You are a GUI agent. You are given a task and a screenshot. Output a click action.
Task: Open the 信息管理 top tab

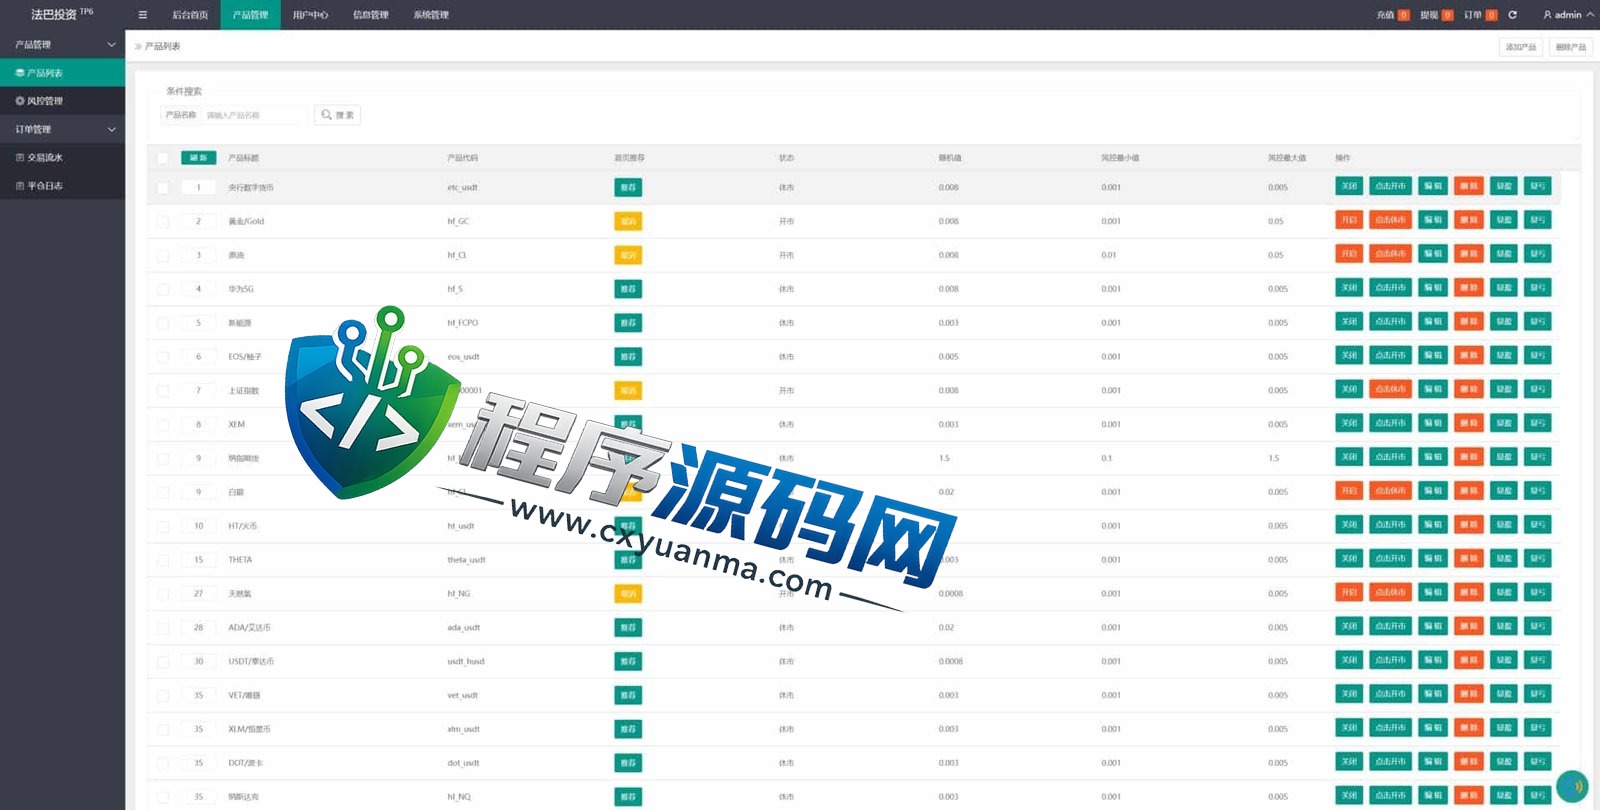click(x=370, y=15)
